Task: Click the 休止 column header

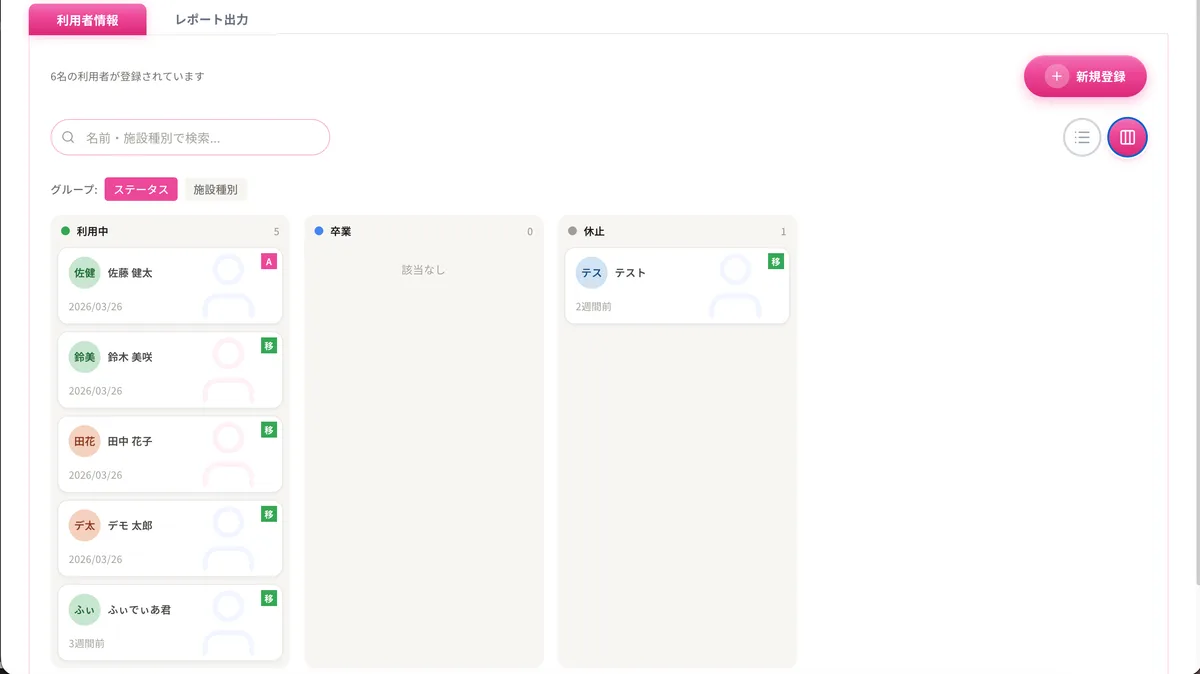Action: [x=677, y=231]
